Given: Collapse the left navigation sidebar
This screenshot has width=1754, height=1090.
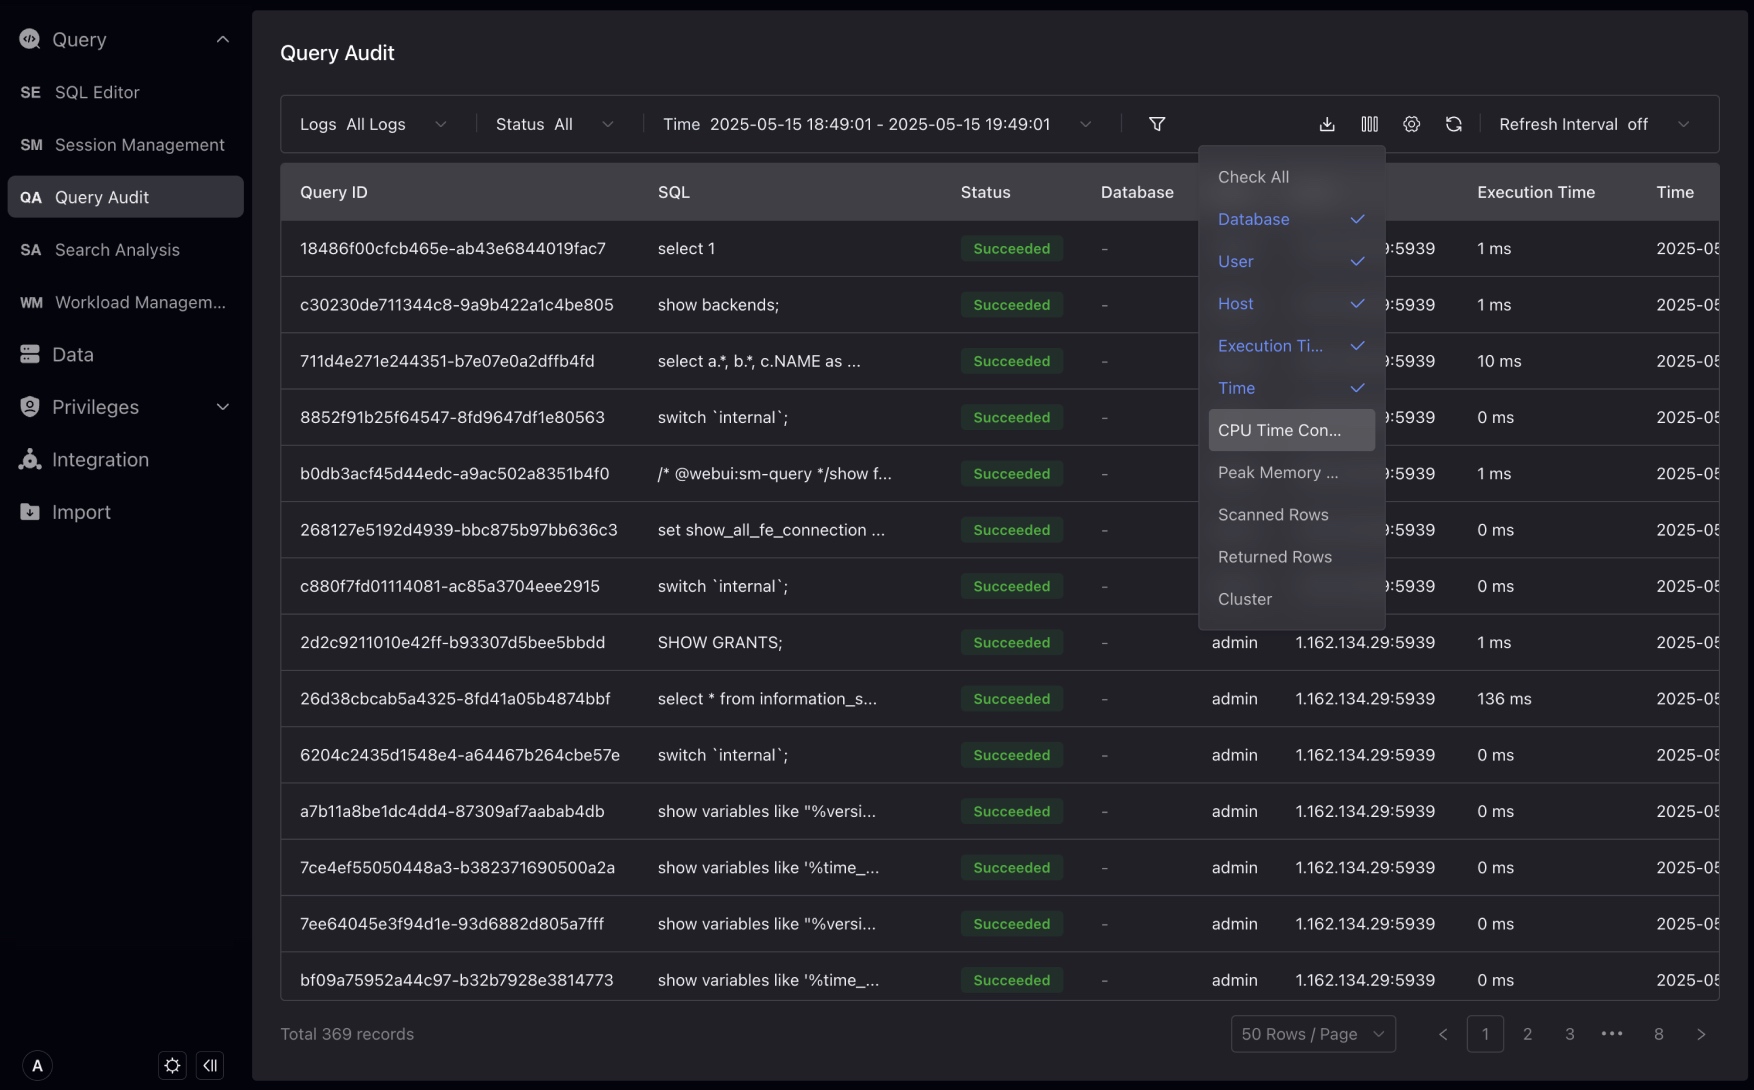Looking at the screenshot, I should 210,1065.
